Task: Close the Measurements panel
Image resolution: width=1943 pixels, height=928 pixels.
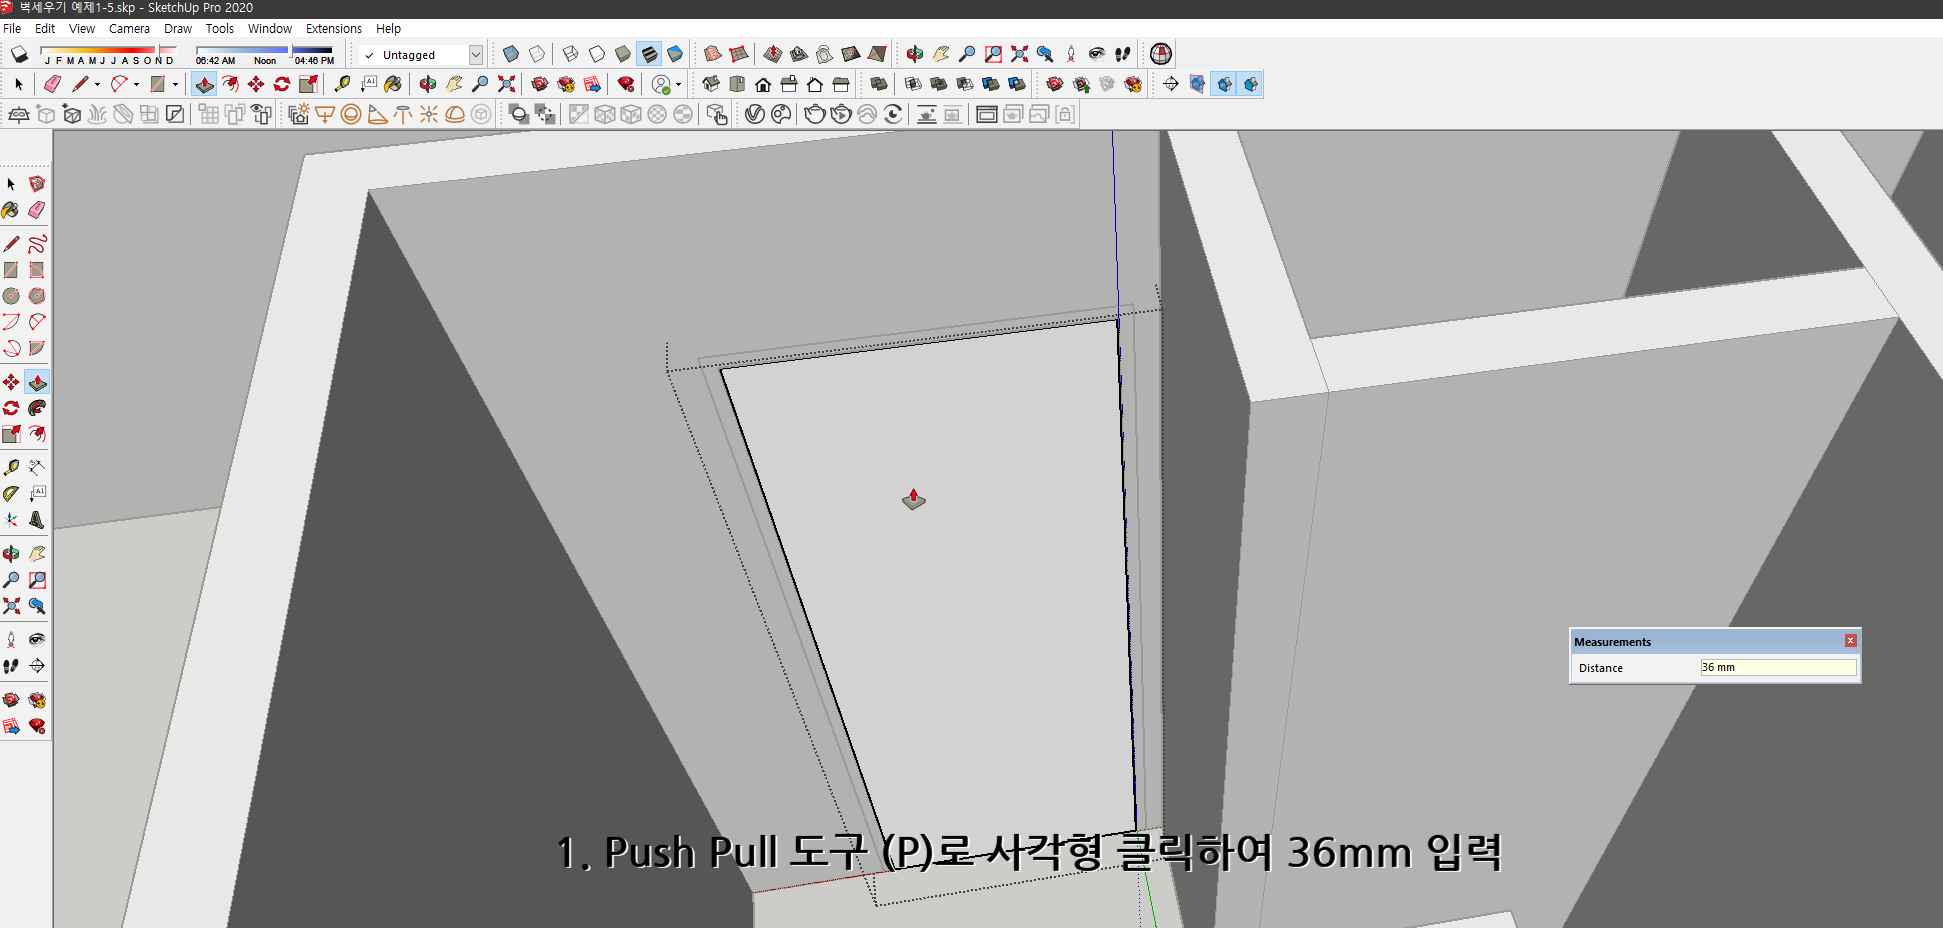Action: (1851, 641)
